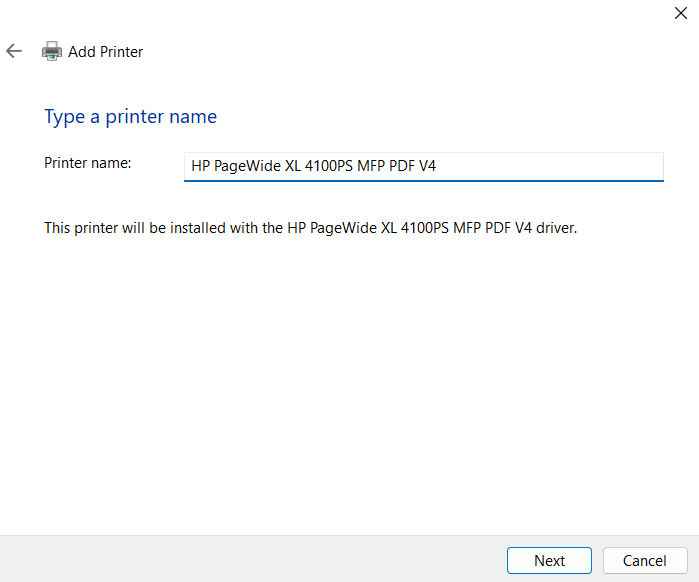Viewport: 699px width, 582px height.
Task: Click the Add Printer printer icon
Action: click(x=52, y=51)
